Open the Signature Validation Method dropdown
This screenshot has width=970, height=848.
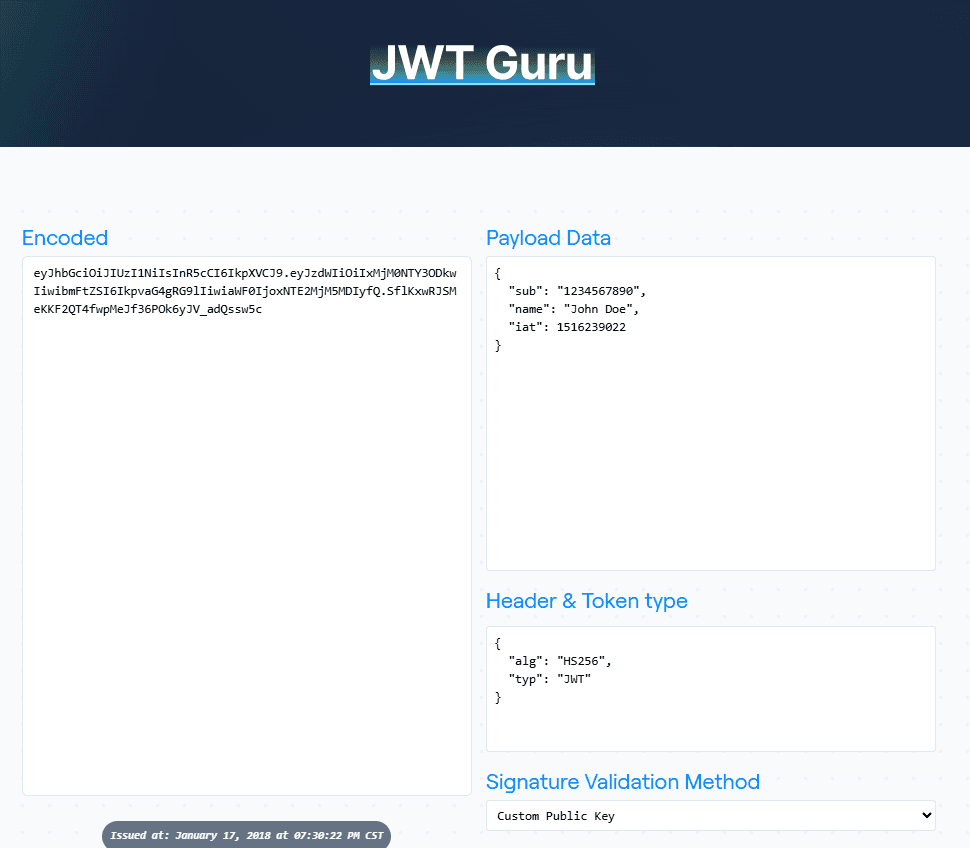click(710, 815)
